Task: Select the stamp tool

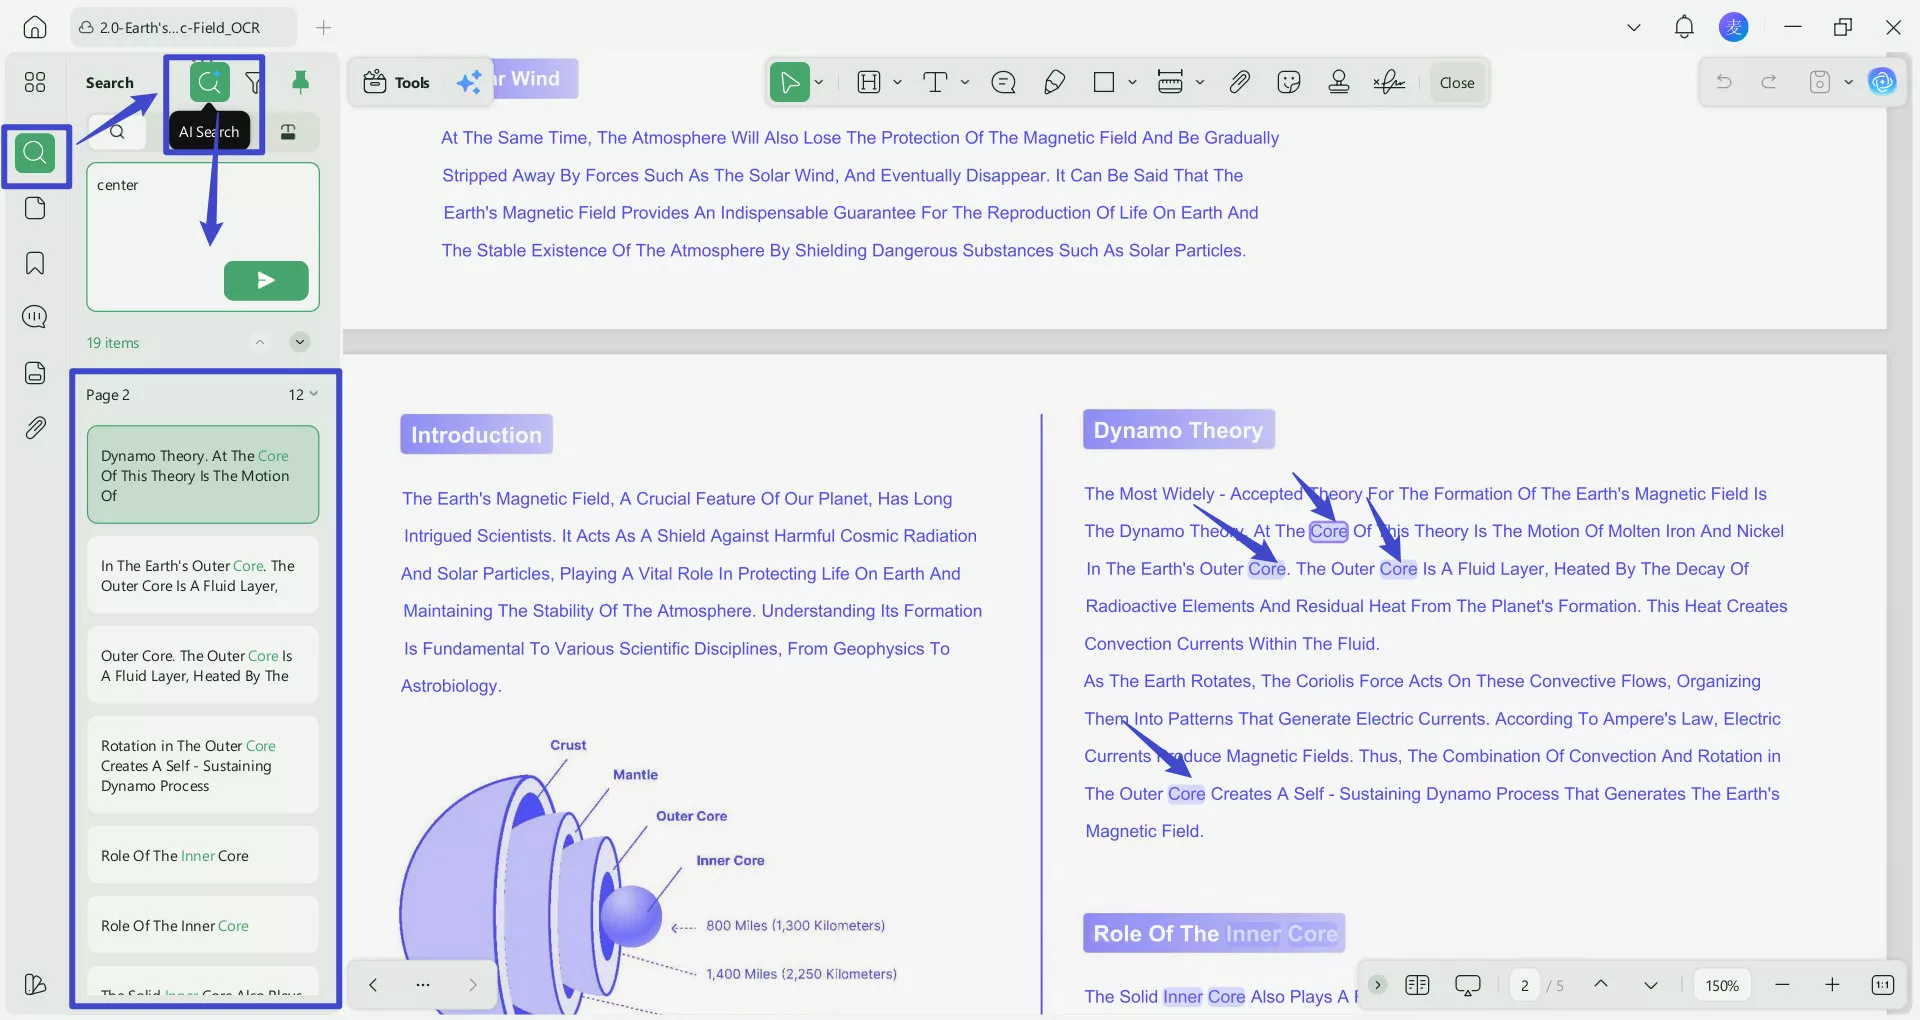Action: 1339,82
